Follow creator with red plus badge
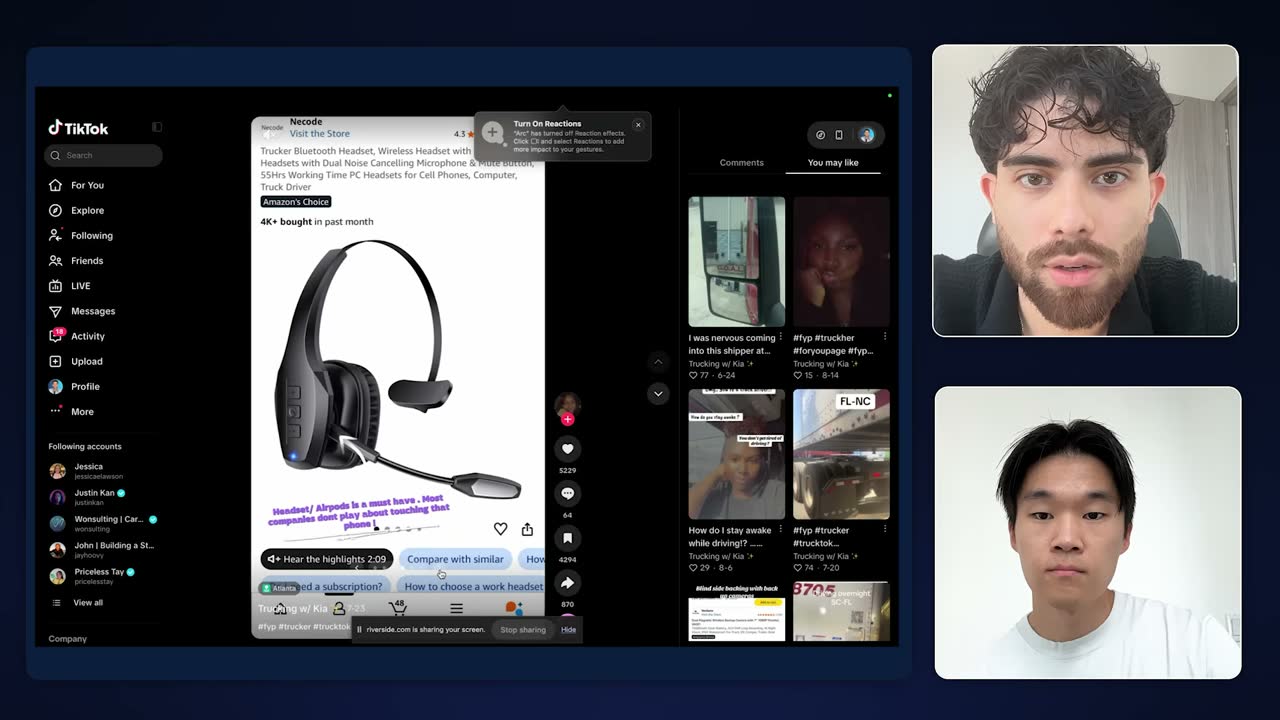The height and width of the screenshot is (720, 1280). pyautogui.click(x=567, y=419)
